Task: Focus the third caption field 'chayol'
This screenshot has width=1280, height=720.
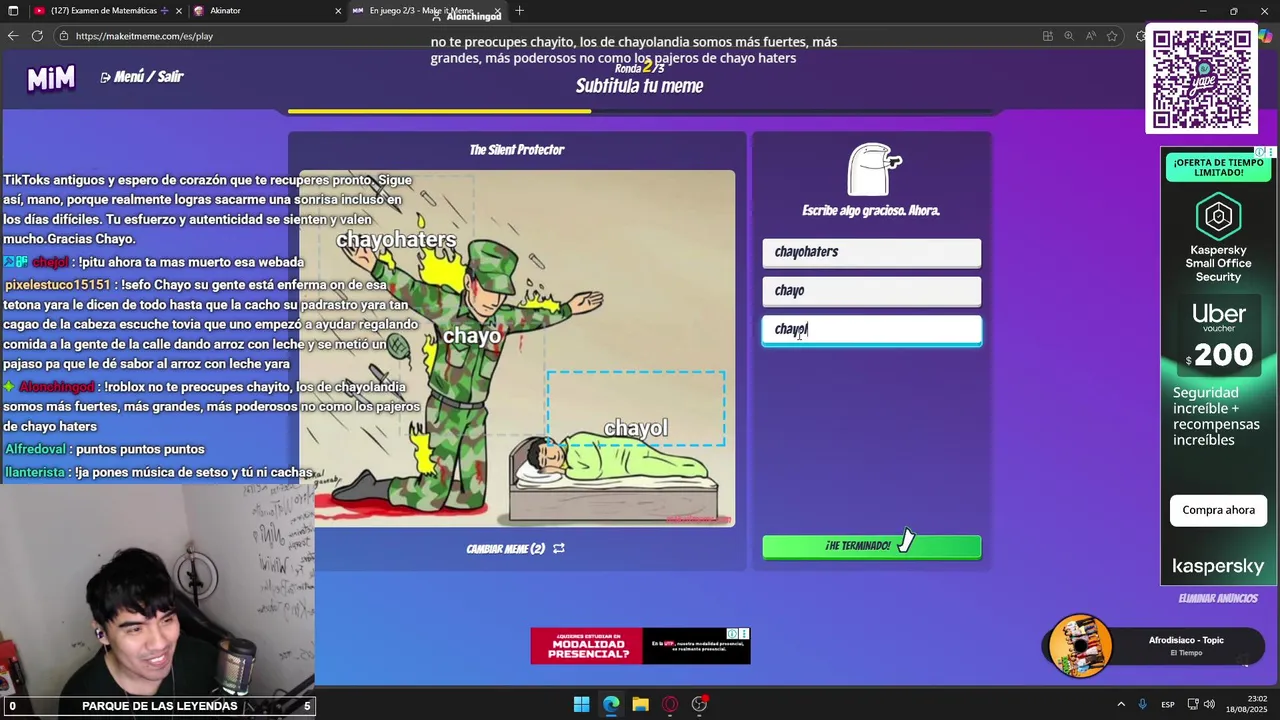Action: coord(871,330)
